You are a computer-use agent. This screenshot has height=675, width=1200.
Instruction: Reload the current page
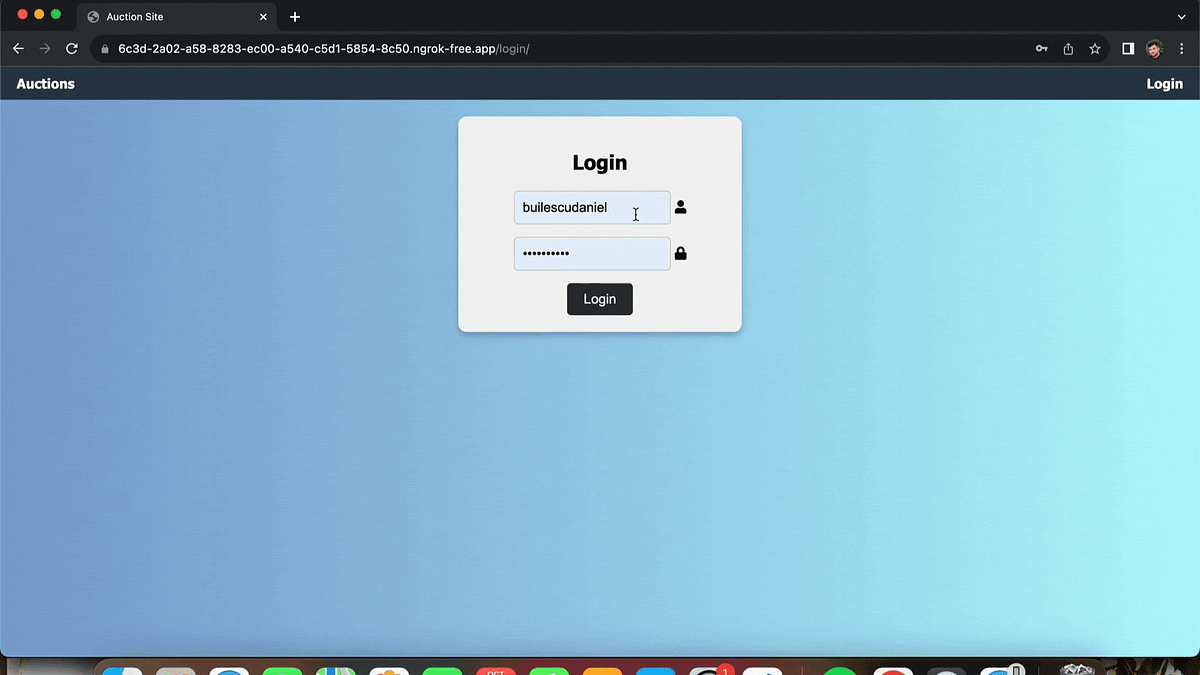[71, 48]
